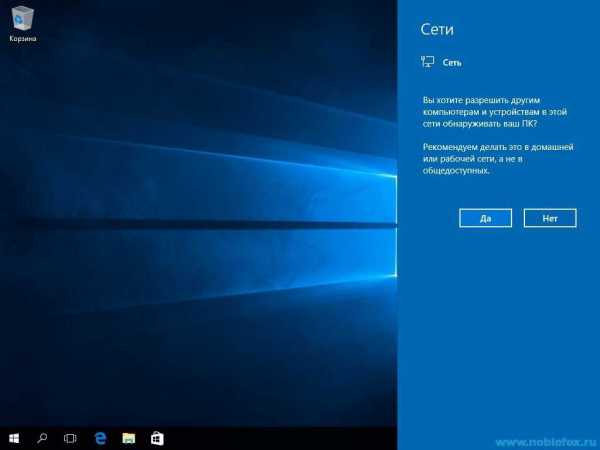Click the Да button
Viewport: 600px width, 450px height.
click(x=486, y=218)
